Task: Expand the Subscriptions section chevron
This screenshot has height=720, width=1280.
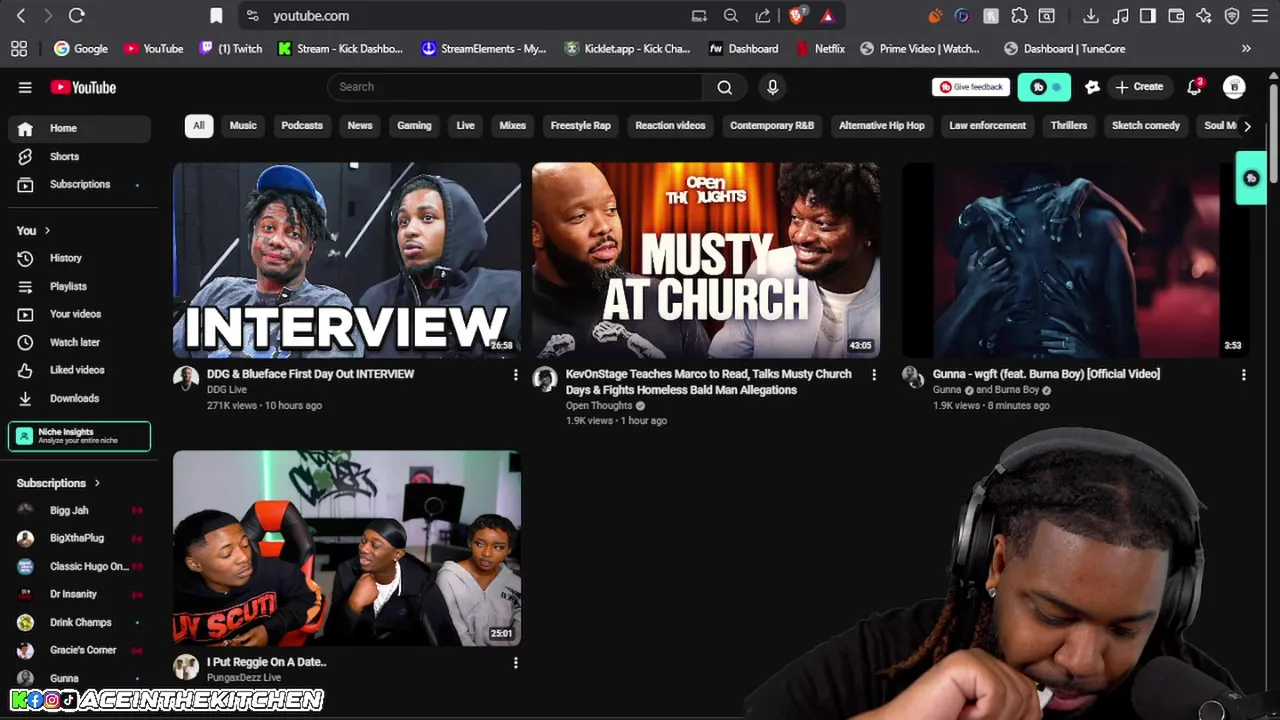Action: click(x=97, y=483)
